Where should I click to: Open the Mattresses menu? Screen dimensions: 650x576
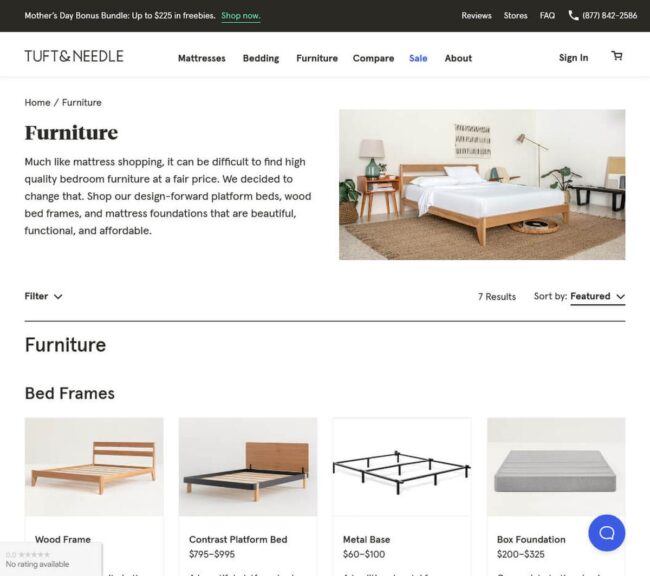click(x=202, y=58)
